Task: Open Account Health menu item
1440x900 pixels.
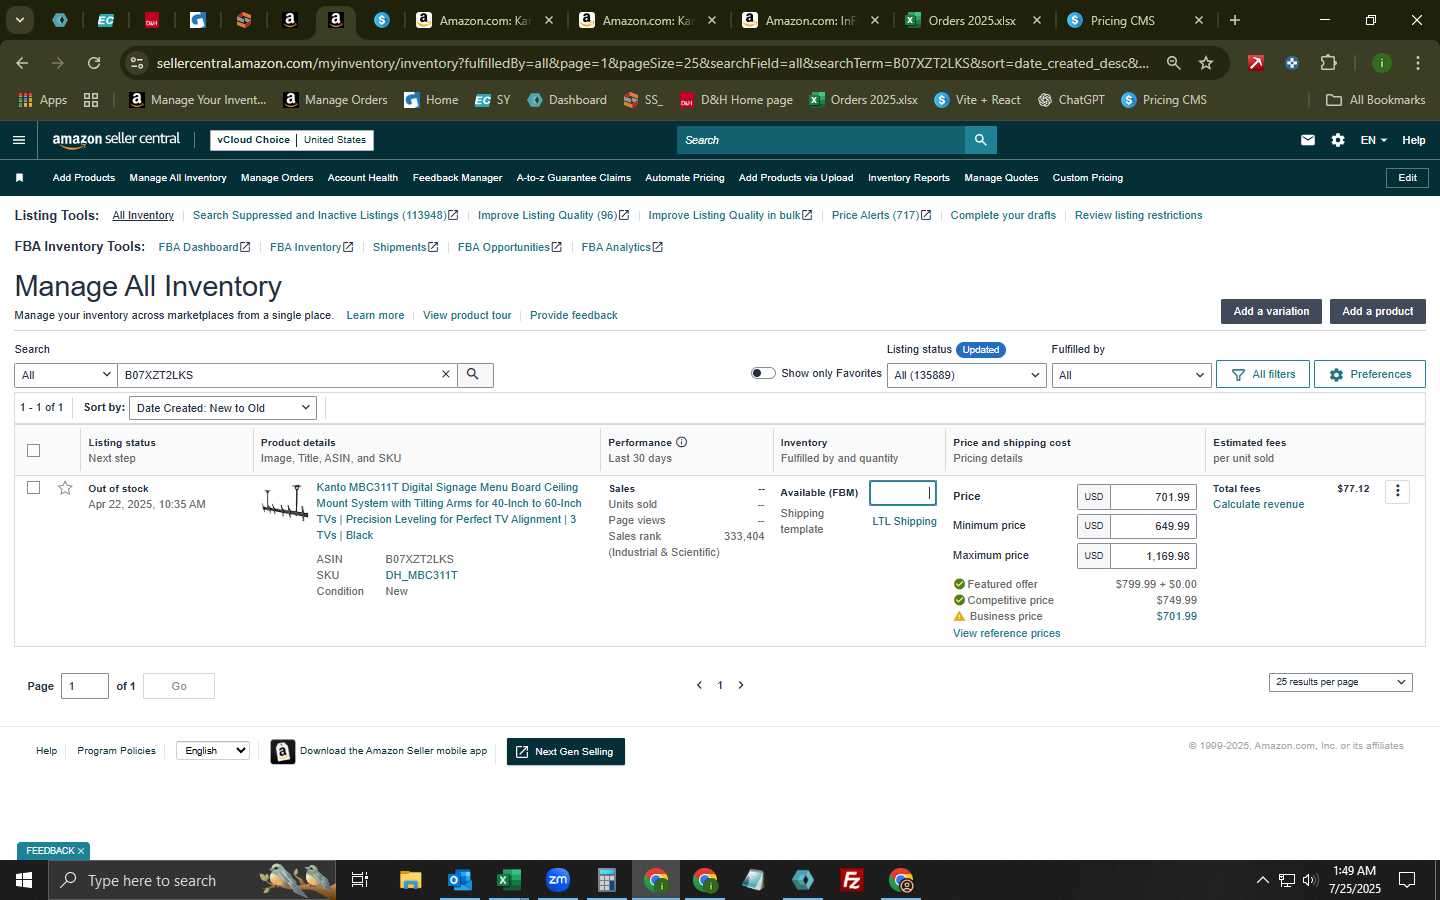Action: coord(363,178)
